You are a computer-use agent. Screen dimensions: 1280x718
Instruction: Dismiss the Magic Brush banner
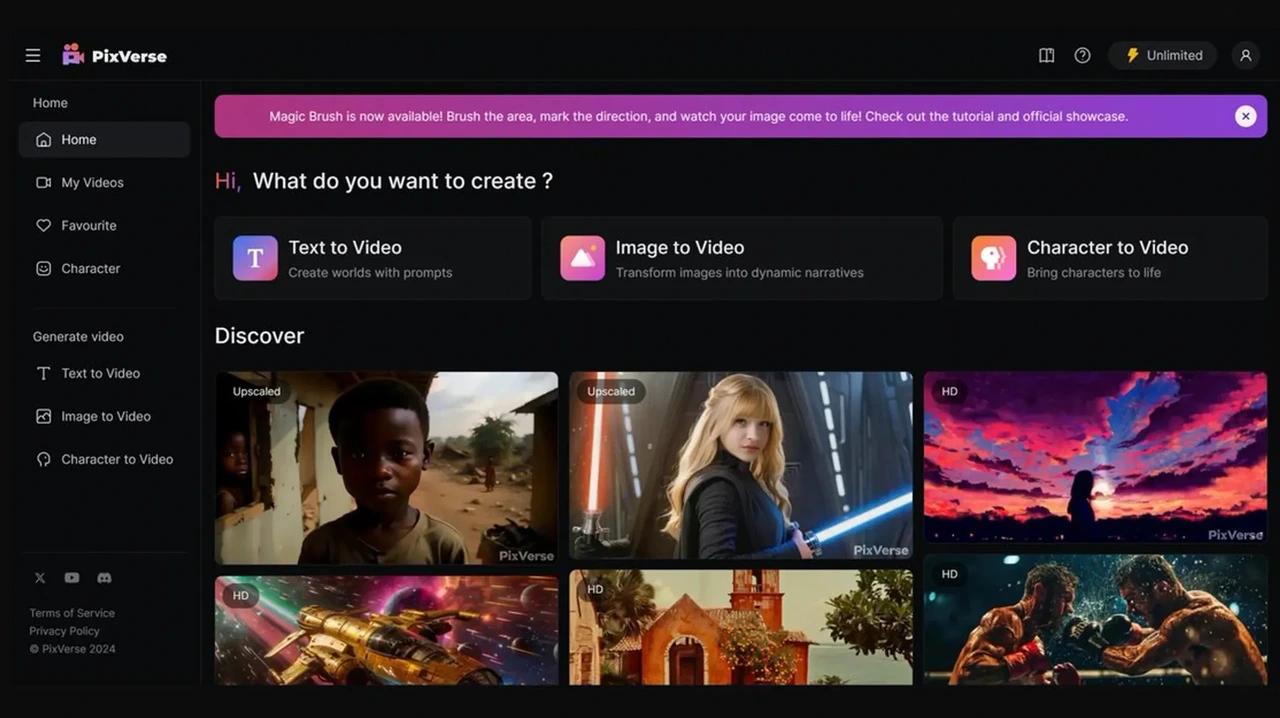click(x=1245, y=116)
